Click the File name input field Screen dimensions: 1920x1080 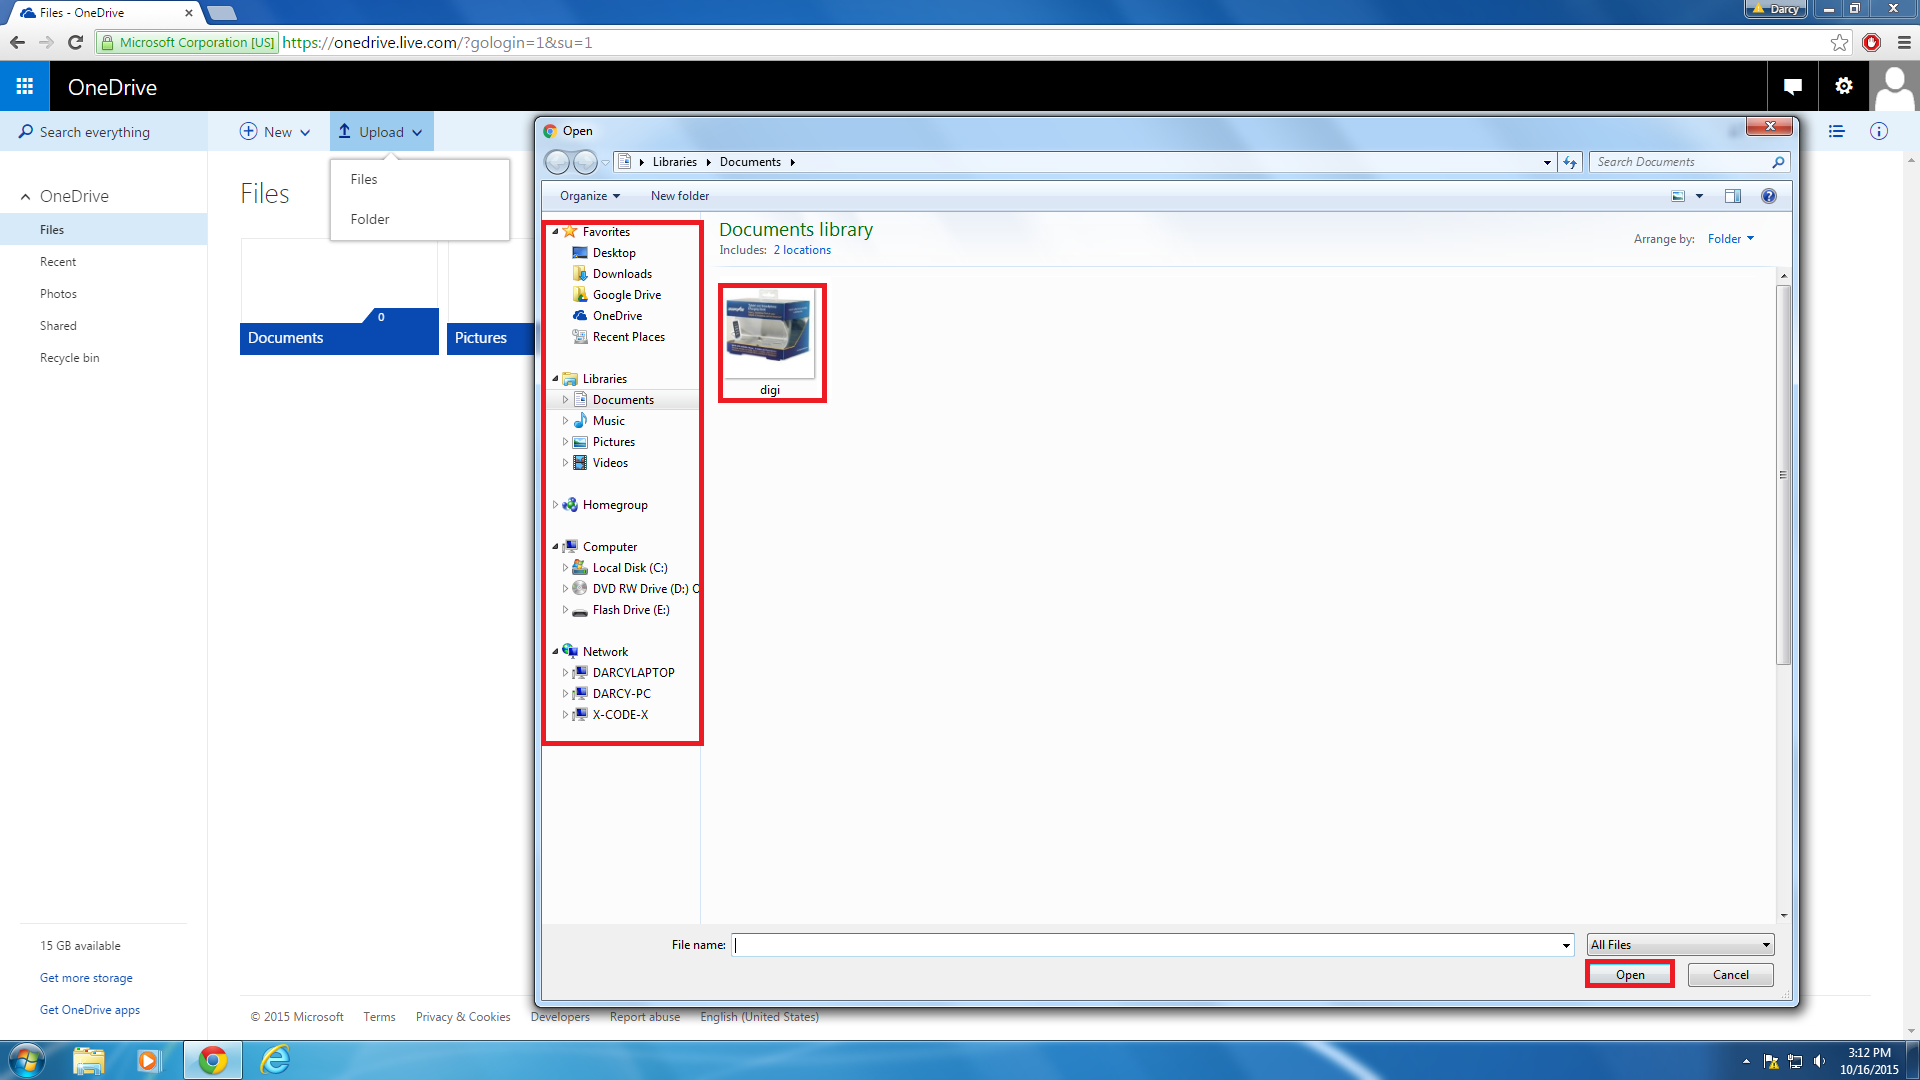(x=1146, y=945)
